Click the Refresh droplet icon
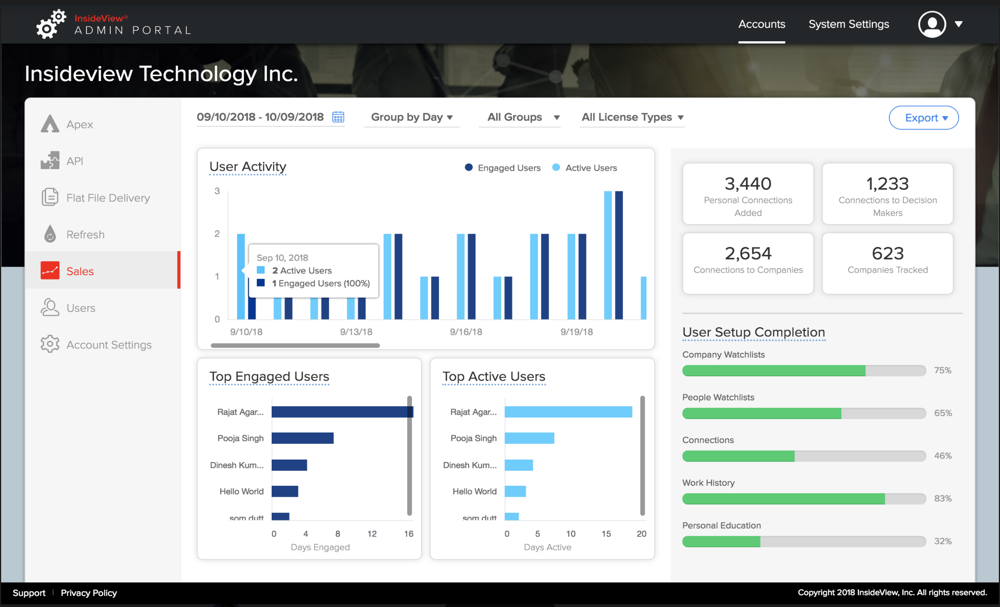 (x=50, y=234)
